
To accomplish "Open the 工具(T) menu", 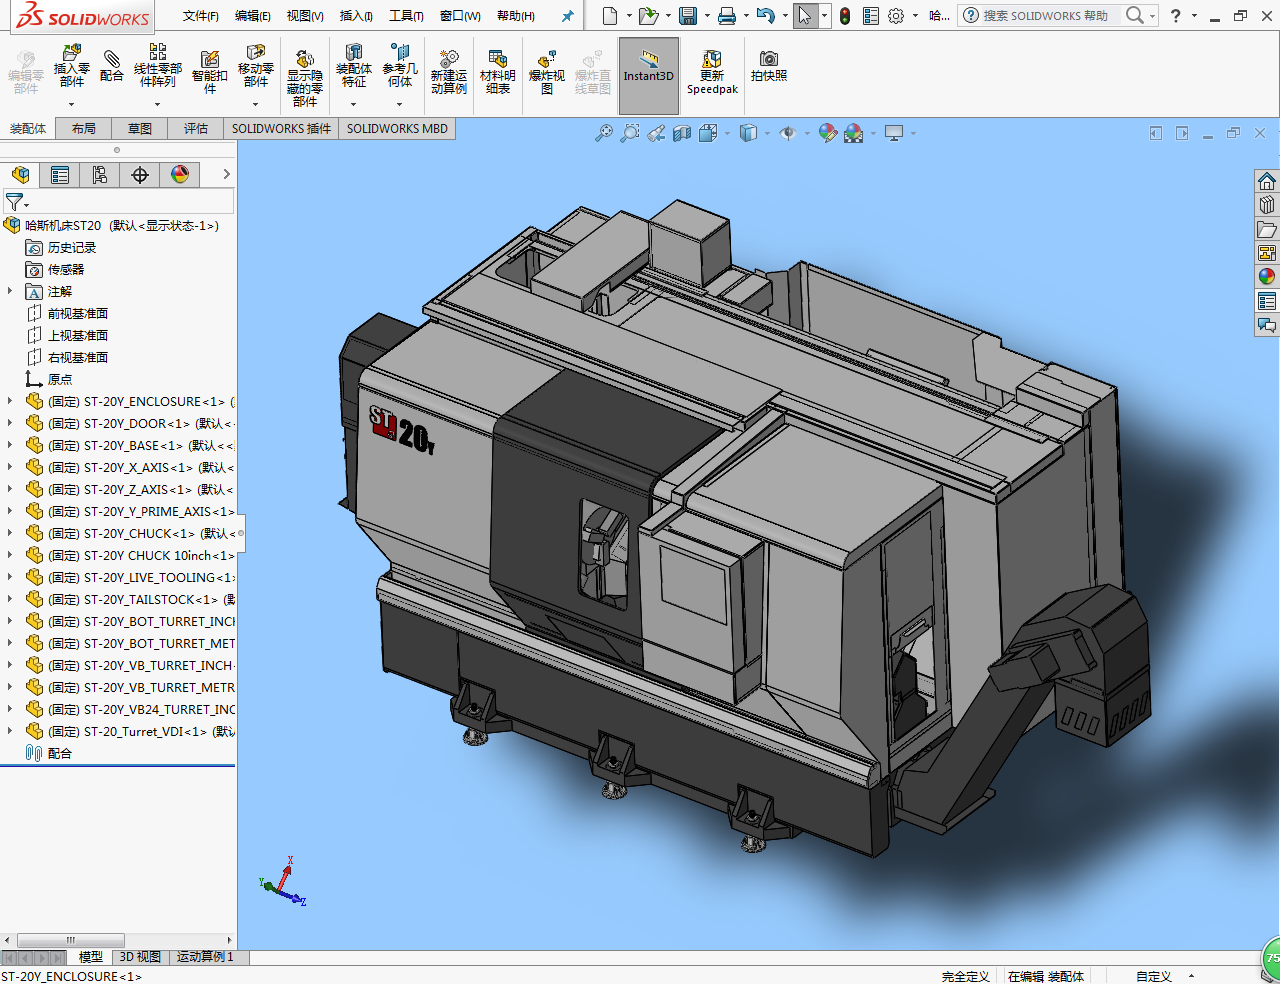I will (406, 16).
